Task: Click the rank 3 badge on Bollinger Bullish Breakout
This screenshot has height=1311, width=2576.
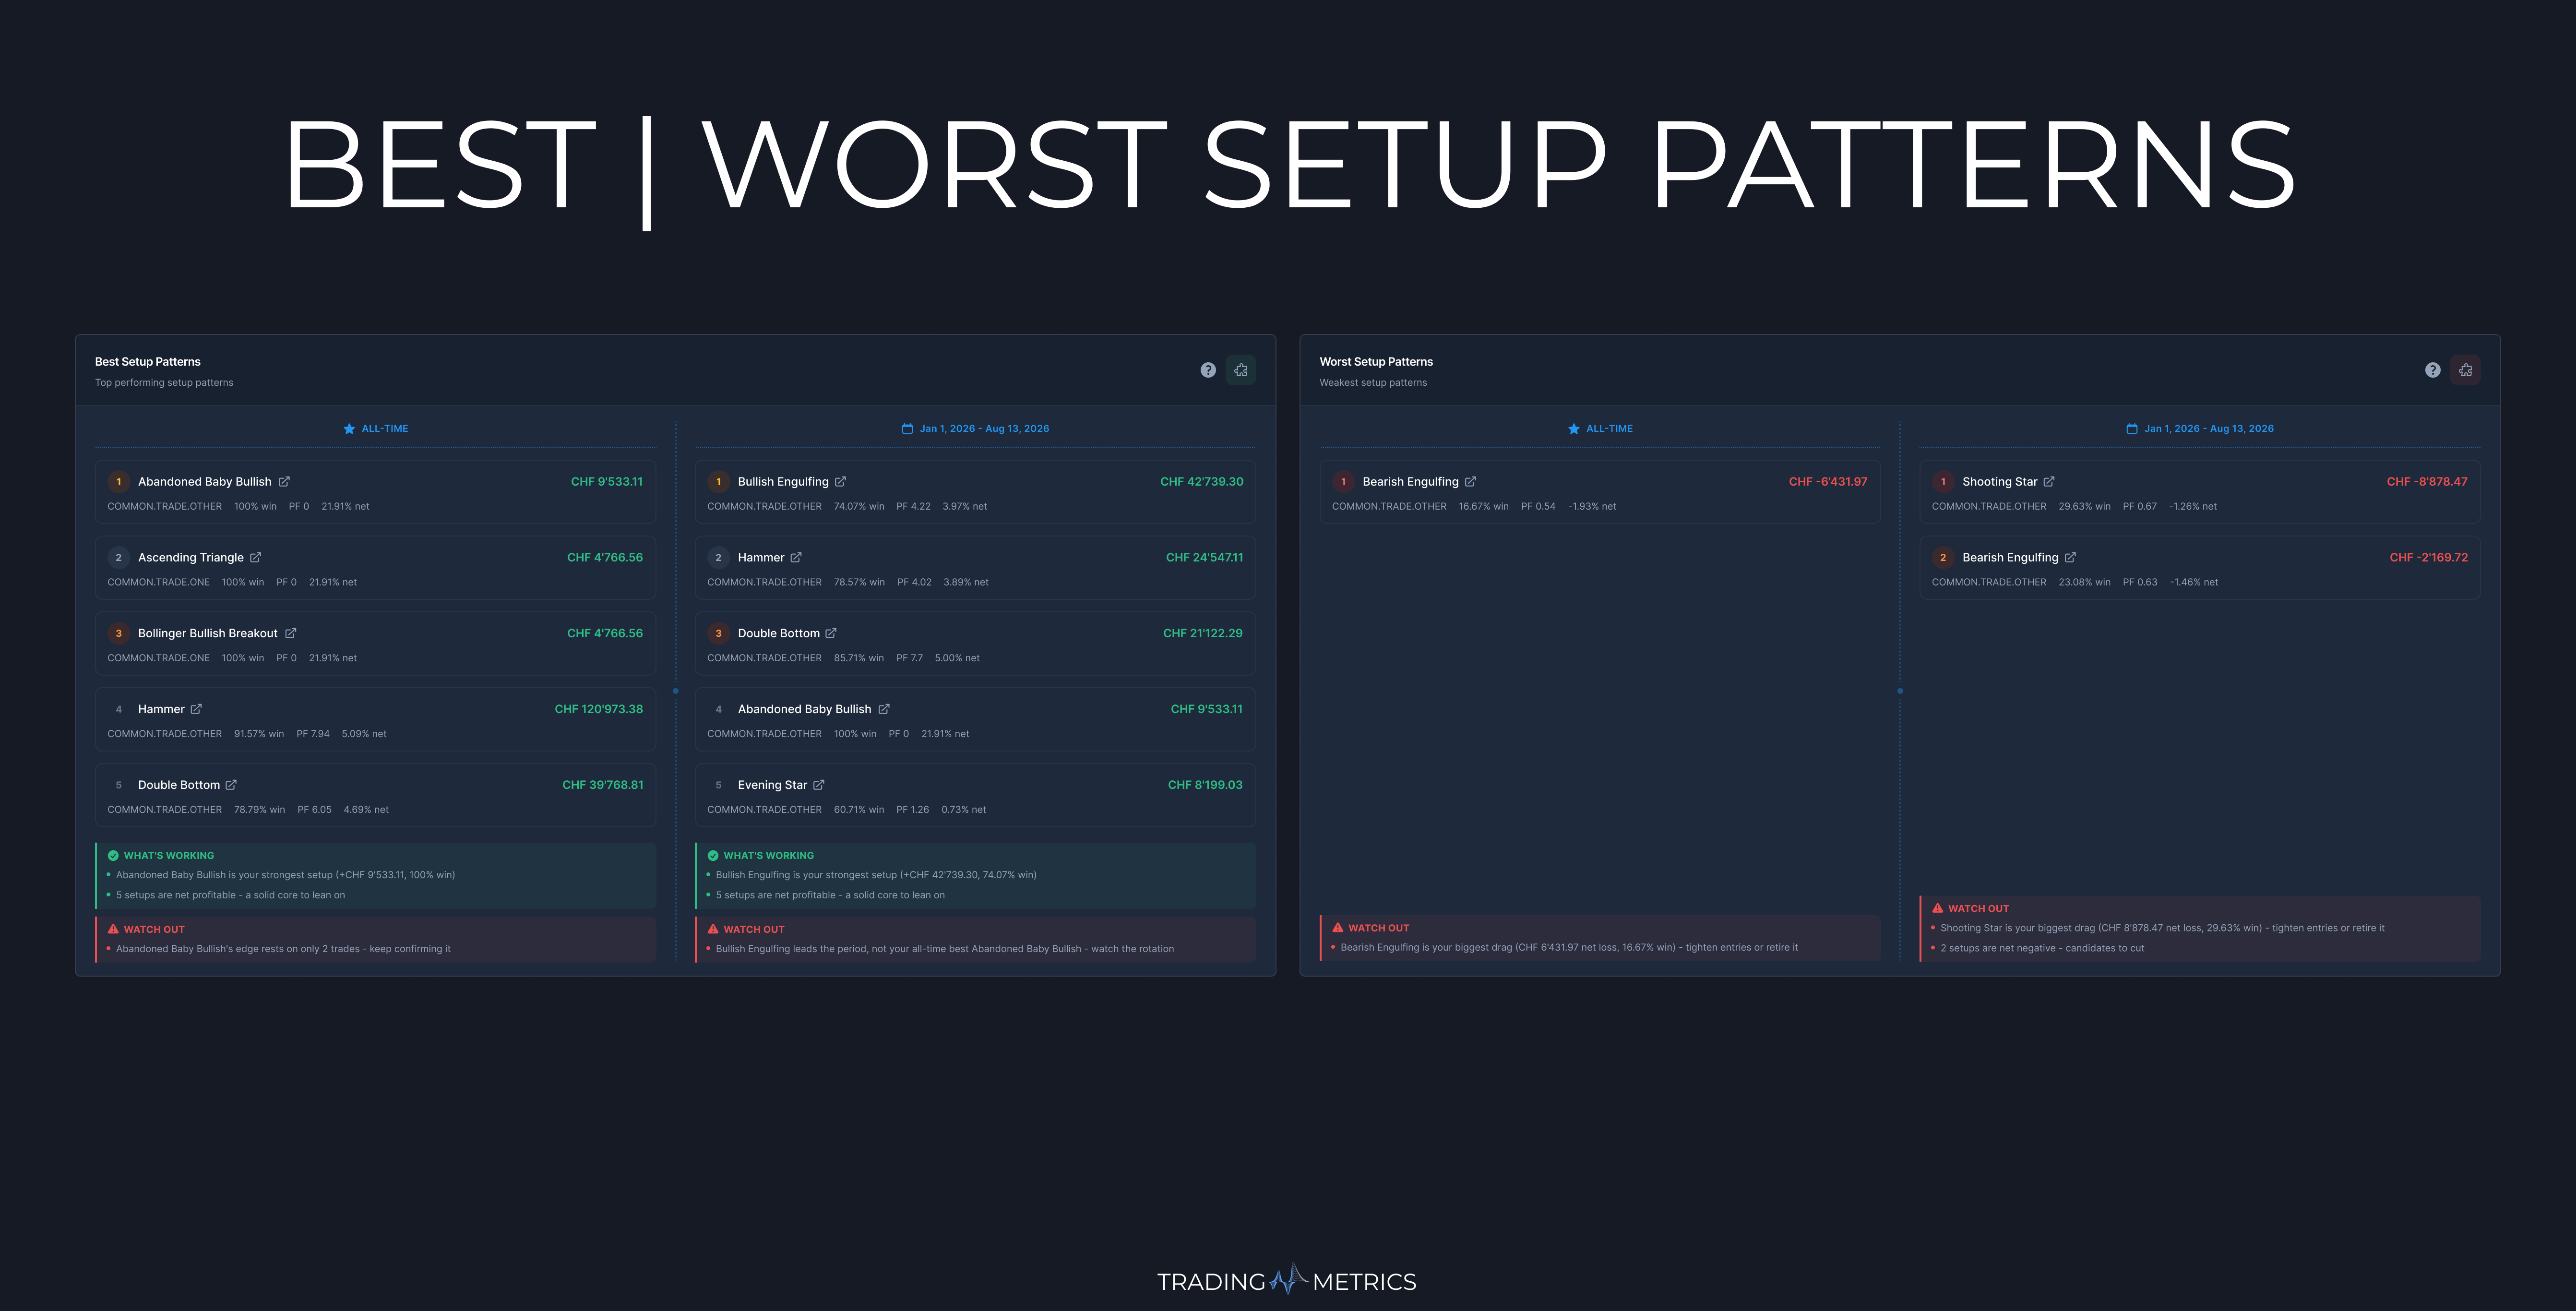Action: (118, 634)
